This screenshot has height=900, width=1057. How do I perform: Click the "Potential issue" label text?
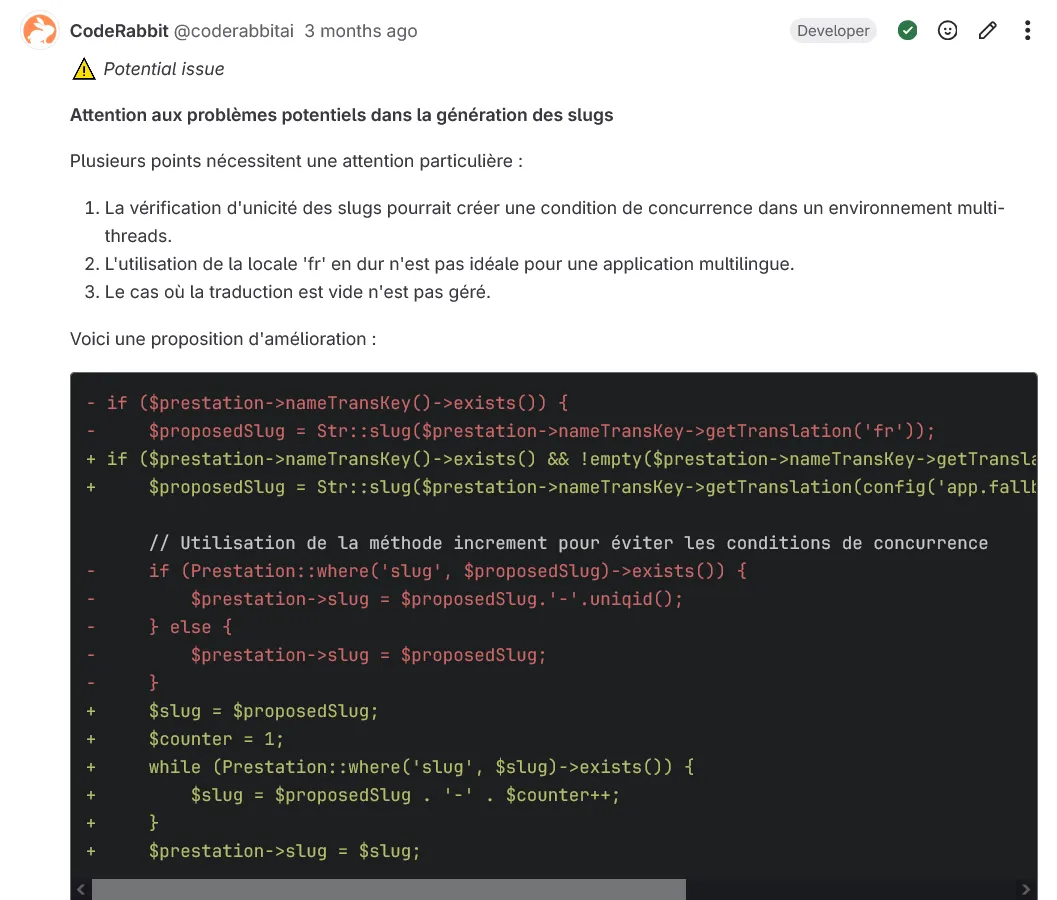tap(164, 69)
